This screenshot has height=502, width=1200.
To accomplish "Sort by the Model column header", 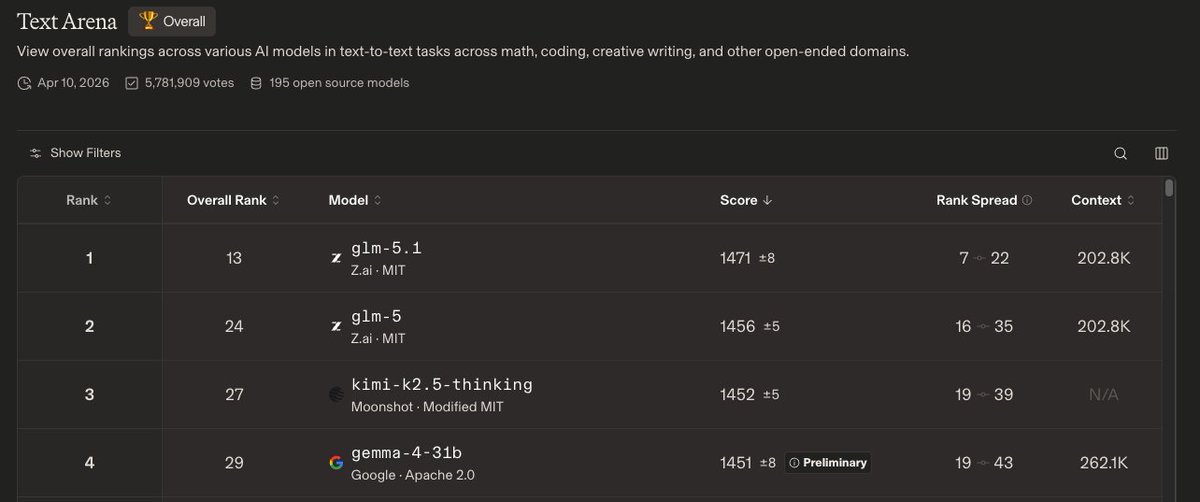I will pos(354,200).
